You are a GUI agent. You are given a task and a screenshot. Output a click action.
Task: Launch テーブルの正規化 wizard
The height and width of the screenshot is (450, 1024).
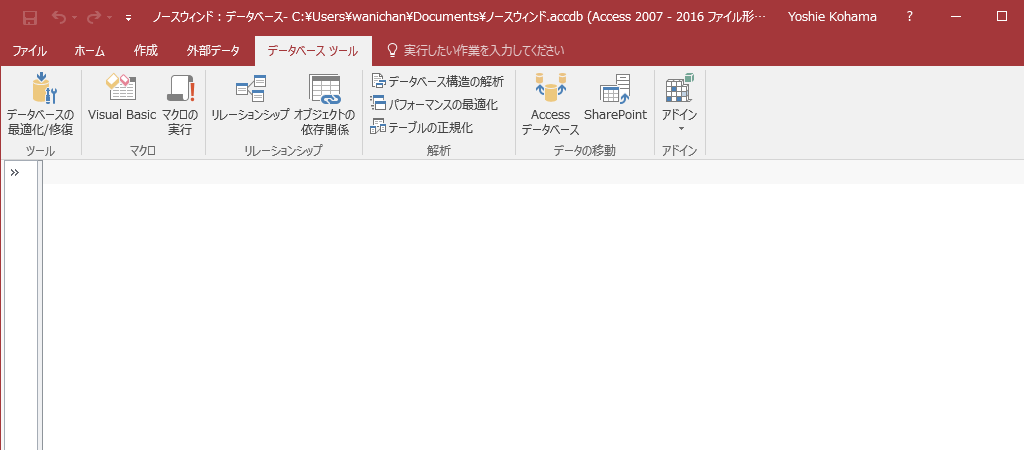pos(422,127)
